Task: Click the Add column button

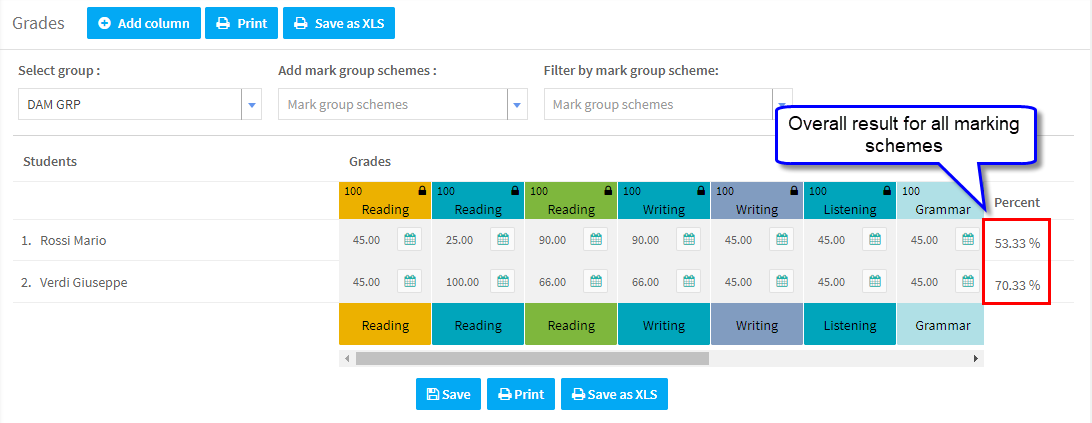Action: click(x=144, y=23)
